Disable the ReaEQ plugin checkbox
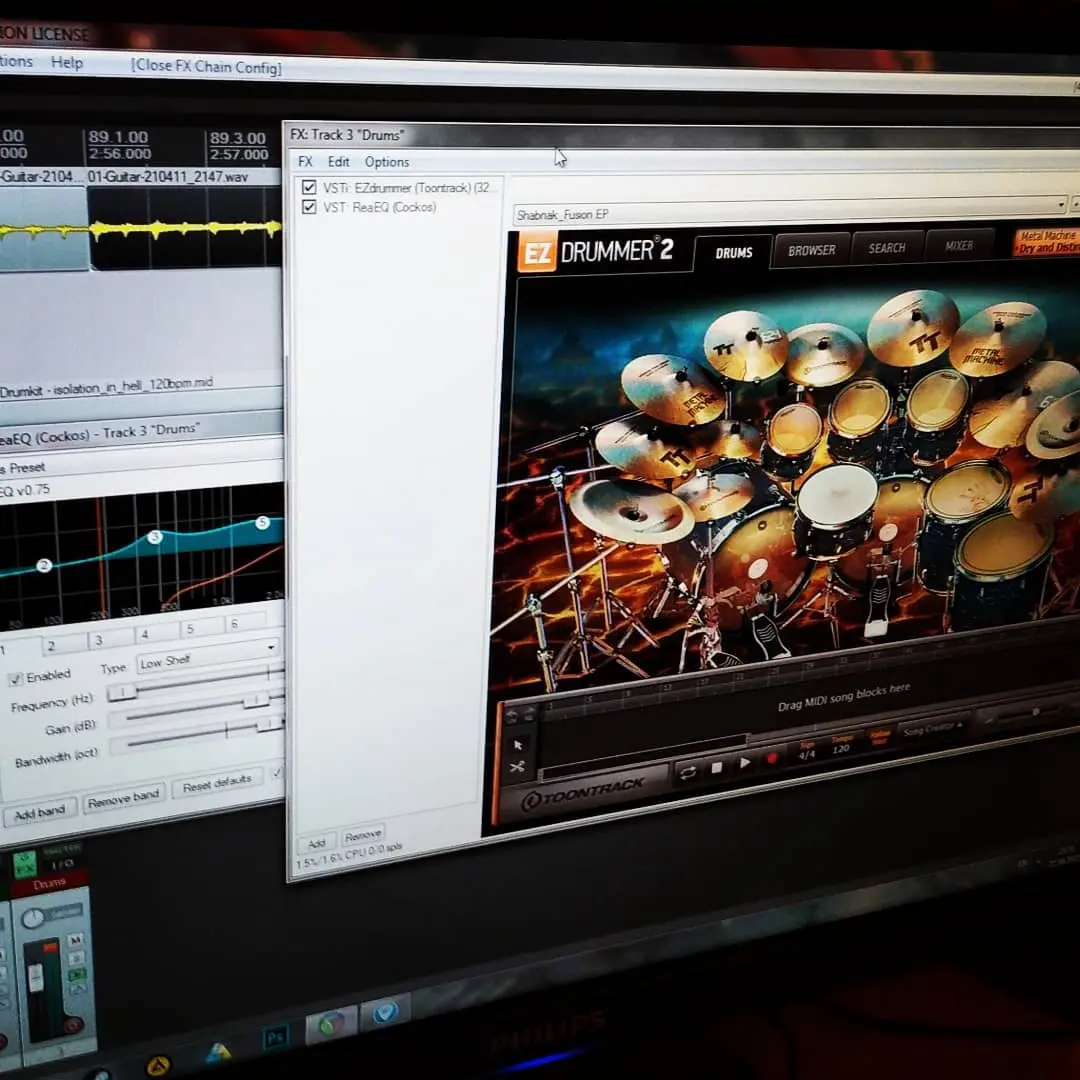 pyautogui.click(x=309, y=207)
